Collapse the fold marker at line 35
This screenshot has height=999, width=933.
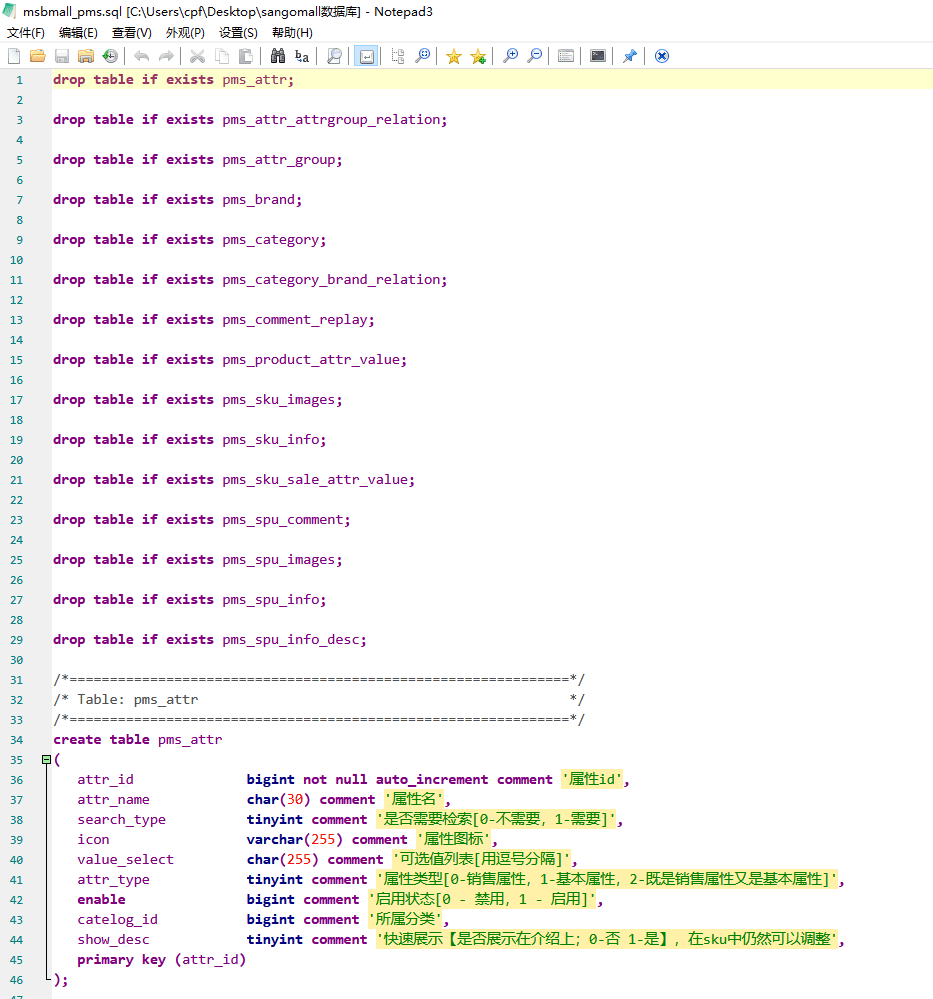(46, 759)
